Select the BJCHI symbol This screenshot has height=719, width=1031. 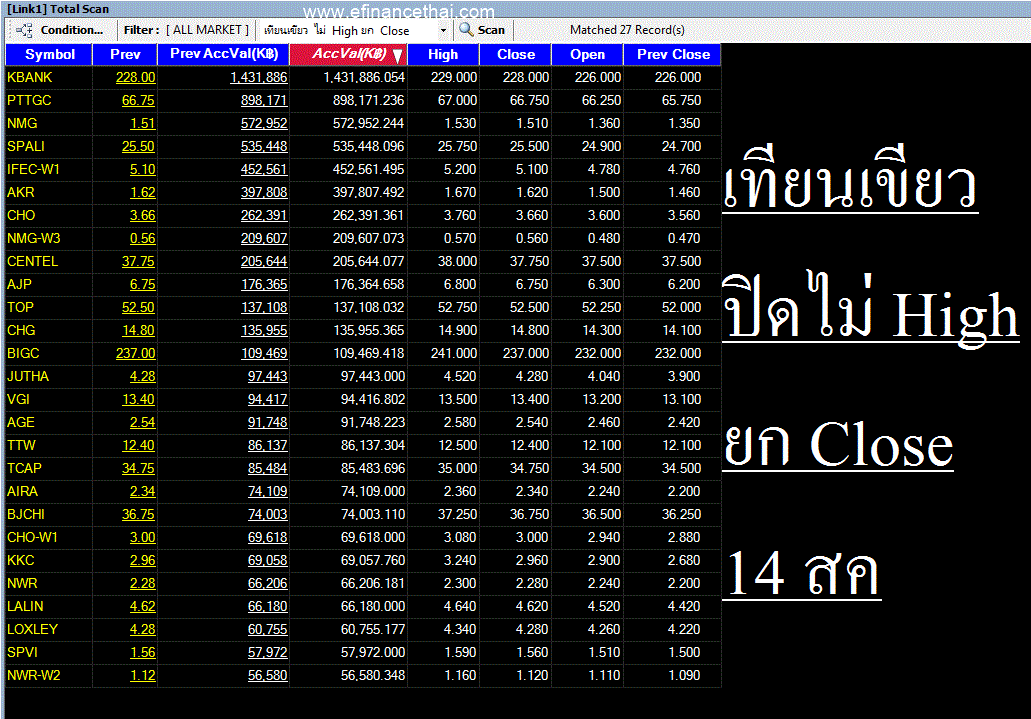pos(26,515)
